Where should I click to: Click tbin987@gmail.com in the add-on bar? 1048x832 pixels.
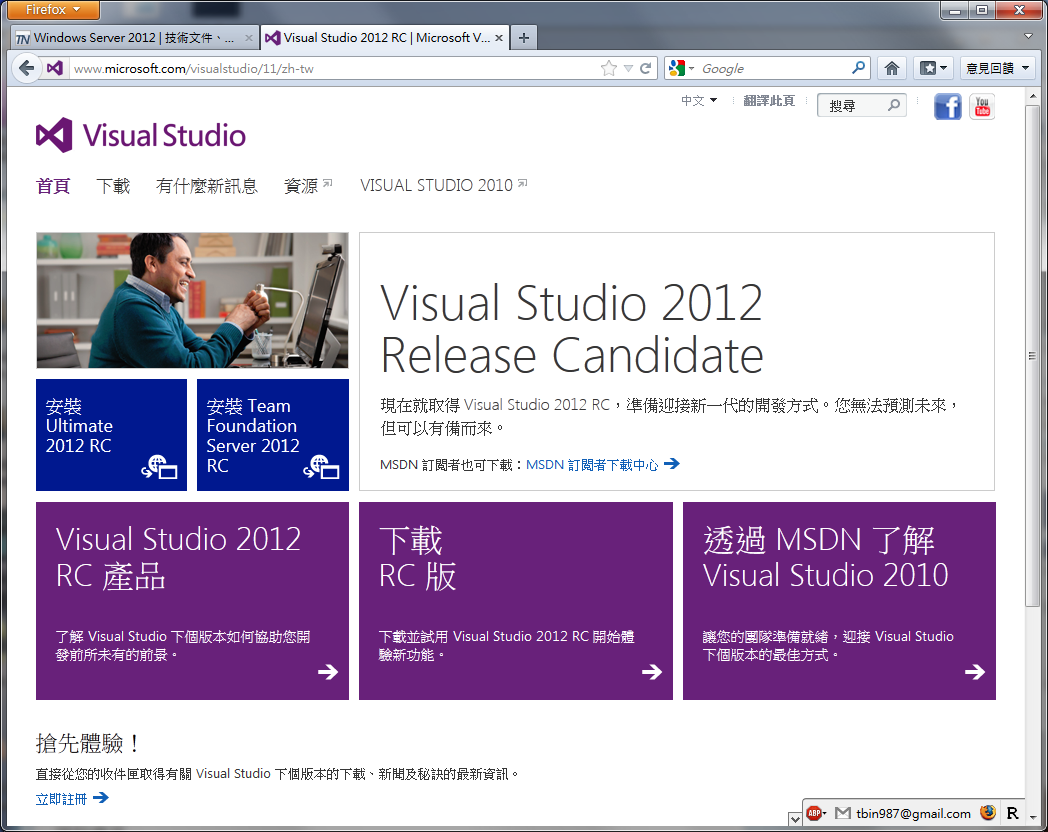point(913,813)
